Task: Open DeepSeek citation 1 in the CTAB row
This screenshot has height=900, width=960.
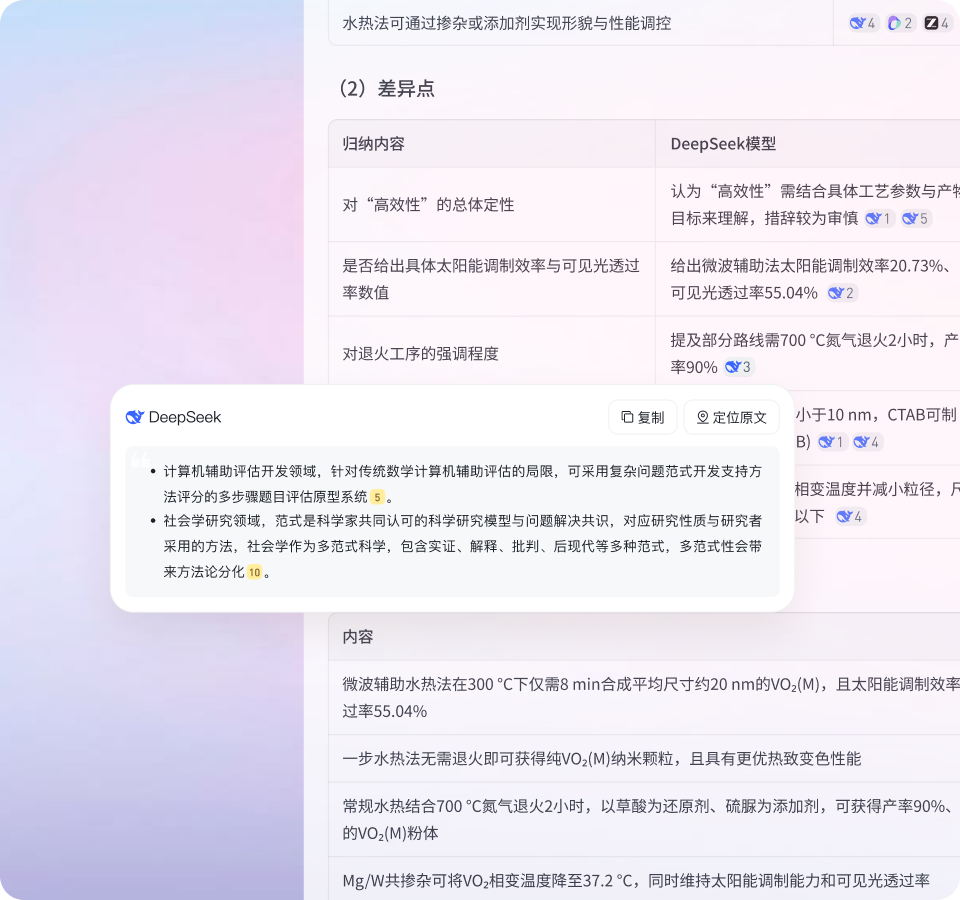Action: coord(832,442)
